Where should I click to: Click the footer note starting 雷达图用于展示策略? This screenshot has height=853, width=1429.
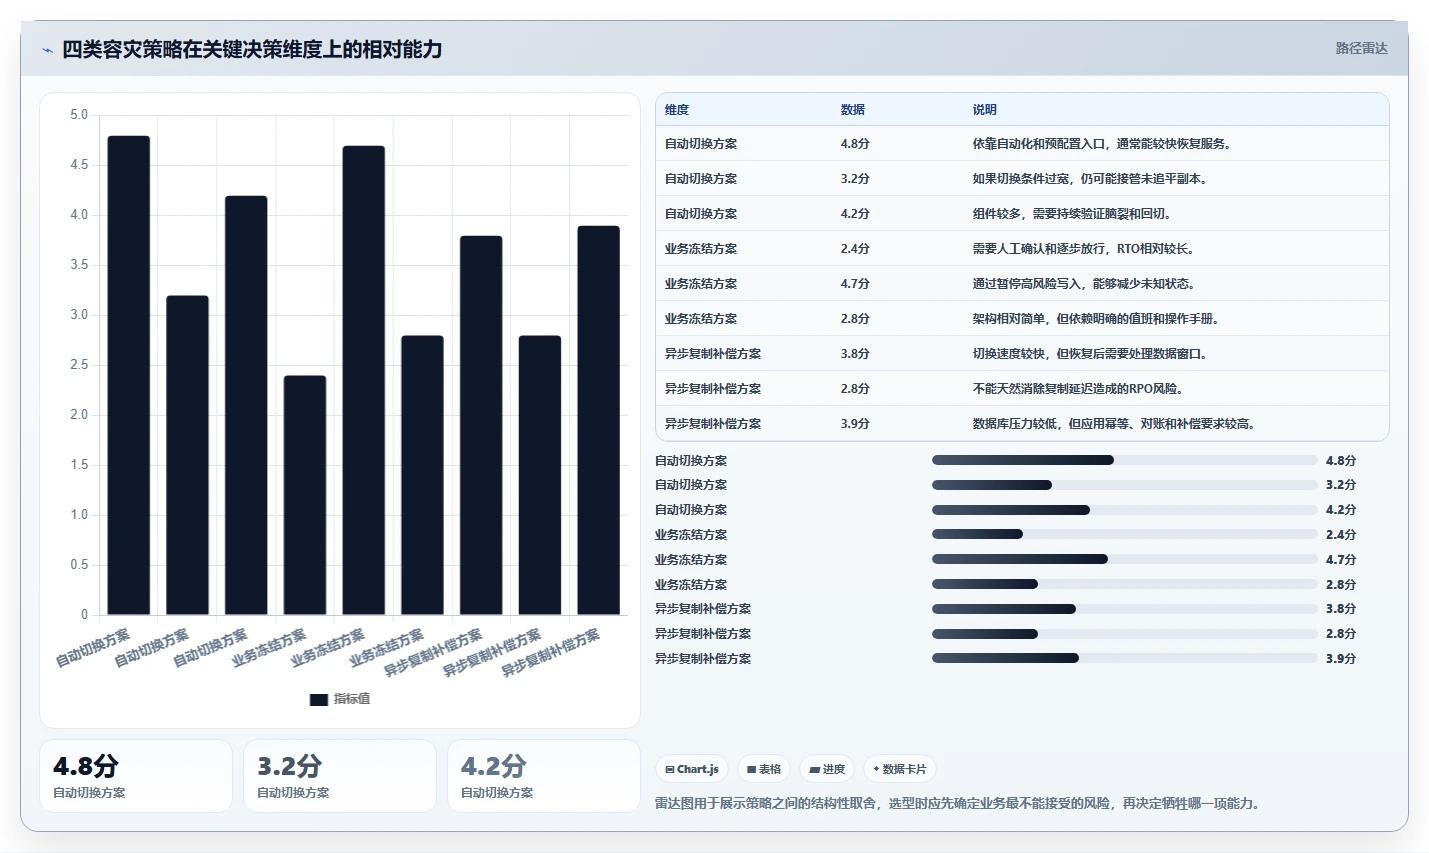tap(957, 803)
